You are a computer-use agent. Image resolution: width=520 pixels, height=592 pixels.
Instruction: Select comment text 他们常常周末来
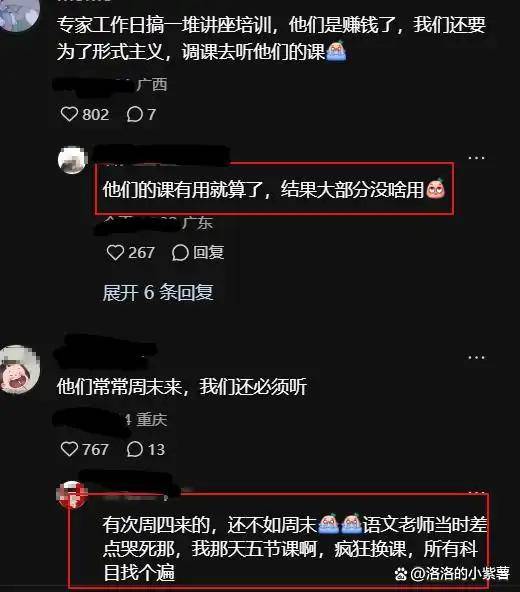click(x=119, y=387)
